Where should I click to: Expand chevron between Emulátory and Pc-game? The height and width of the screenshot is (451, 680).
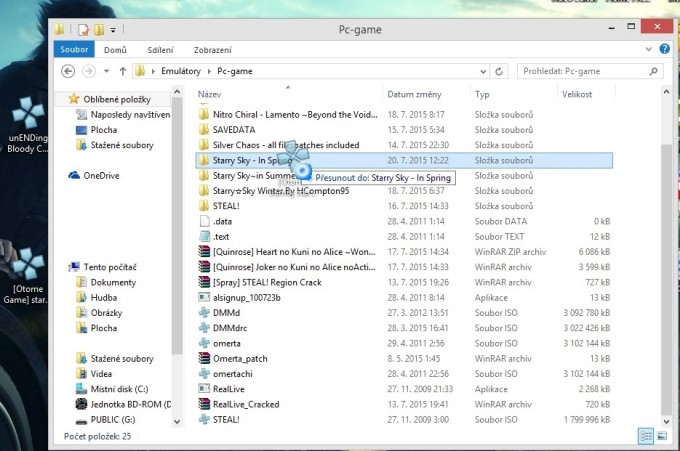(x=209, y=71)
